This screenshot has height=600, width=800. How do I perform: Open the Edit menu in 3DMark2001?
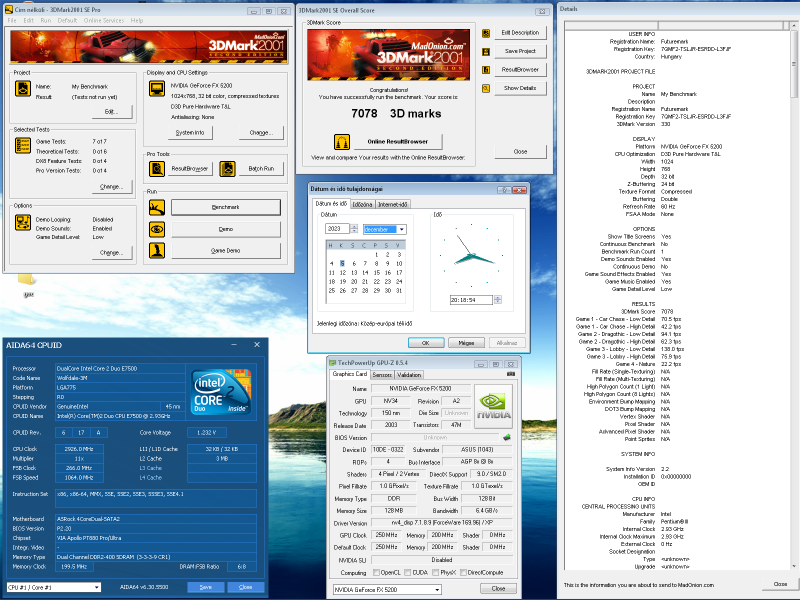pyautogui.click(x=29, y=20)
